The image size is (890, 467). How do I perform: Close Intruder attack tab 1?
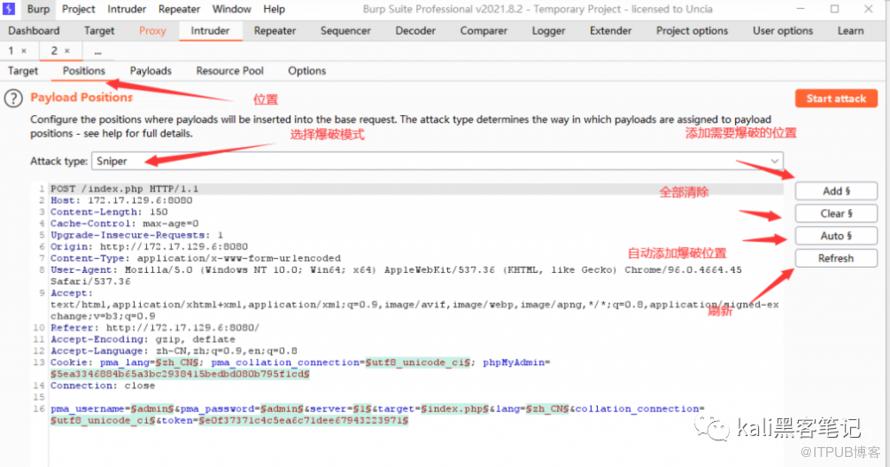click(x=23, y=51)
